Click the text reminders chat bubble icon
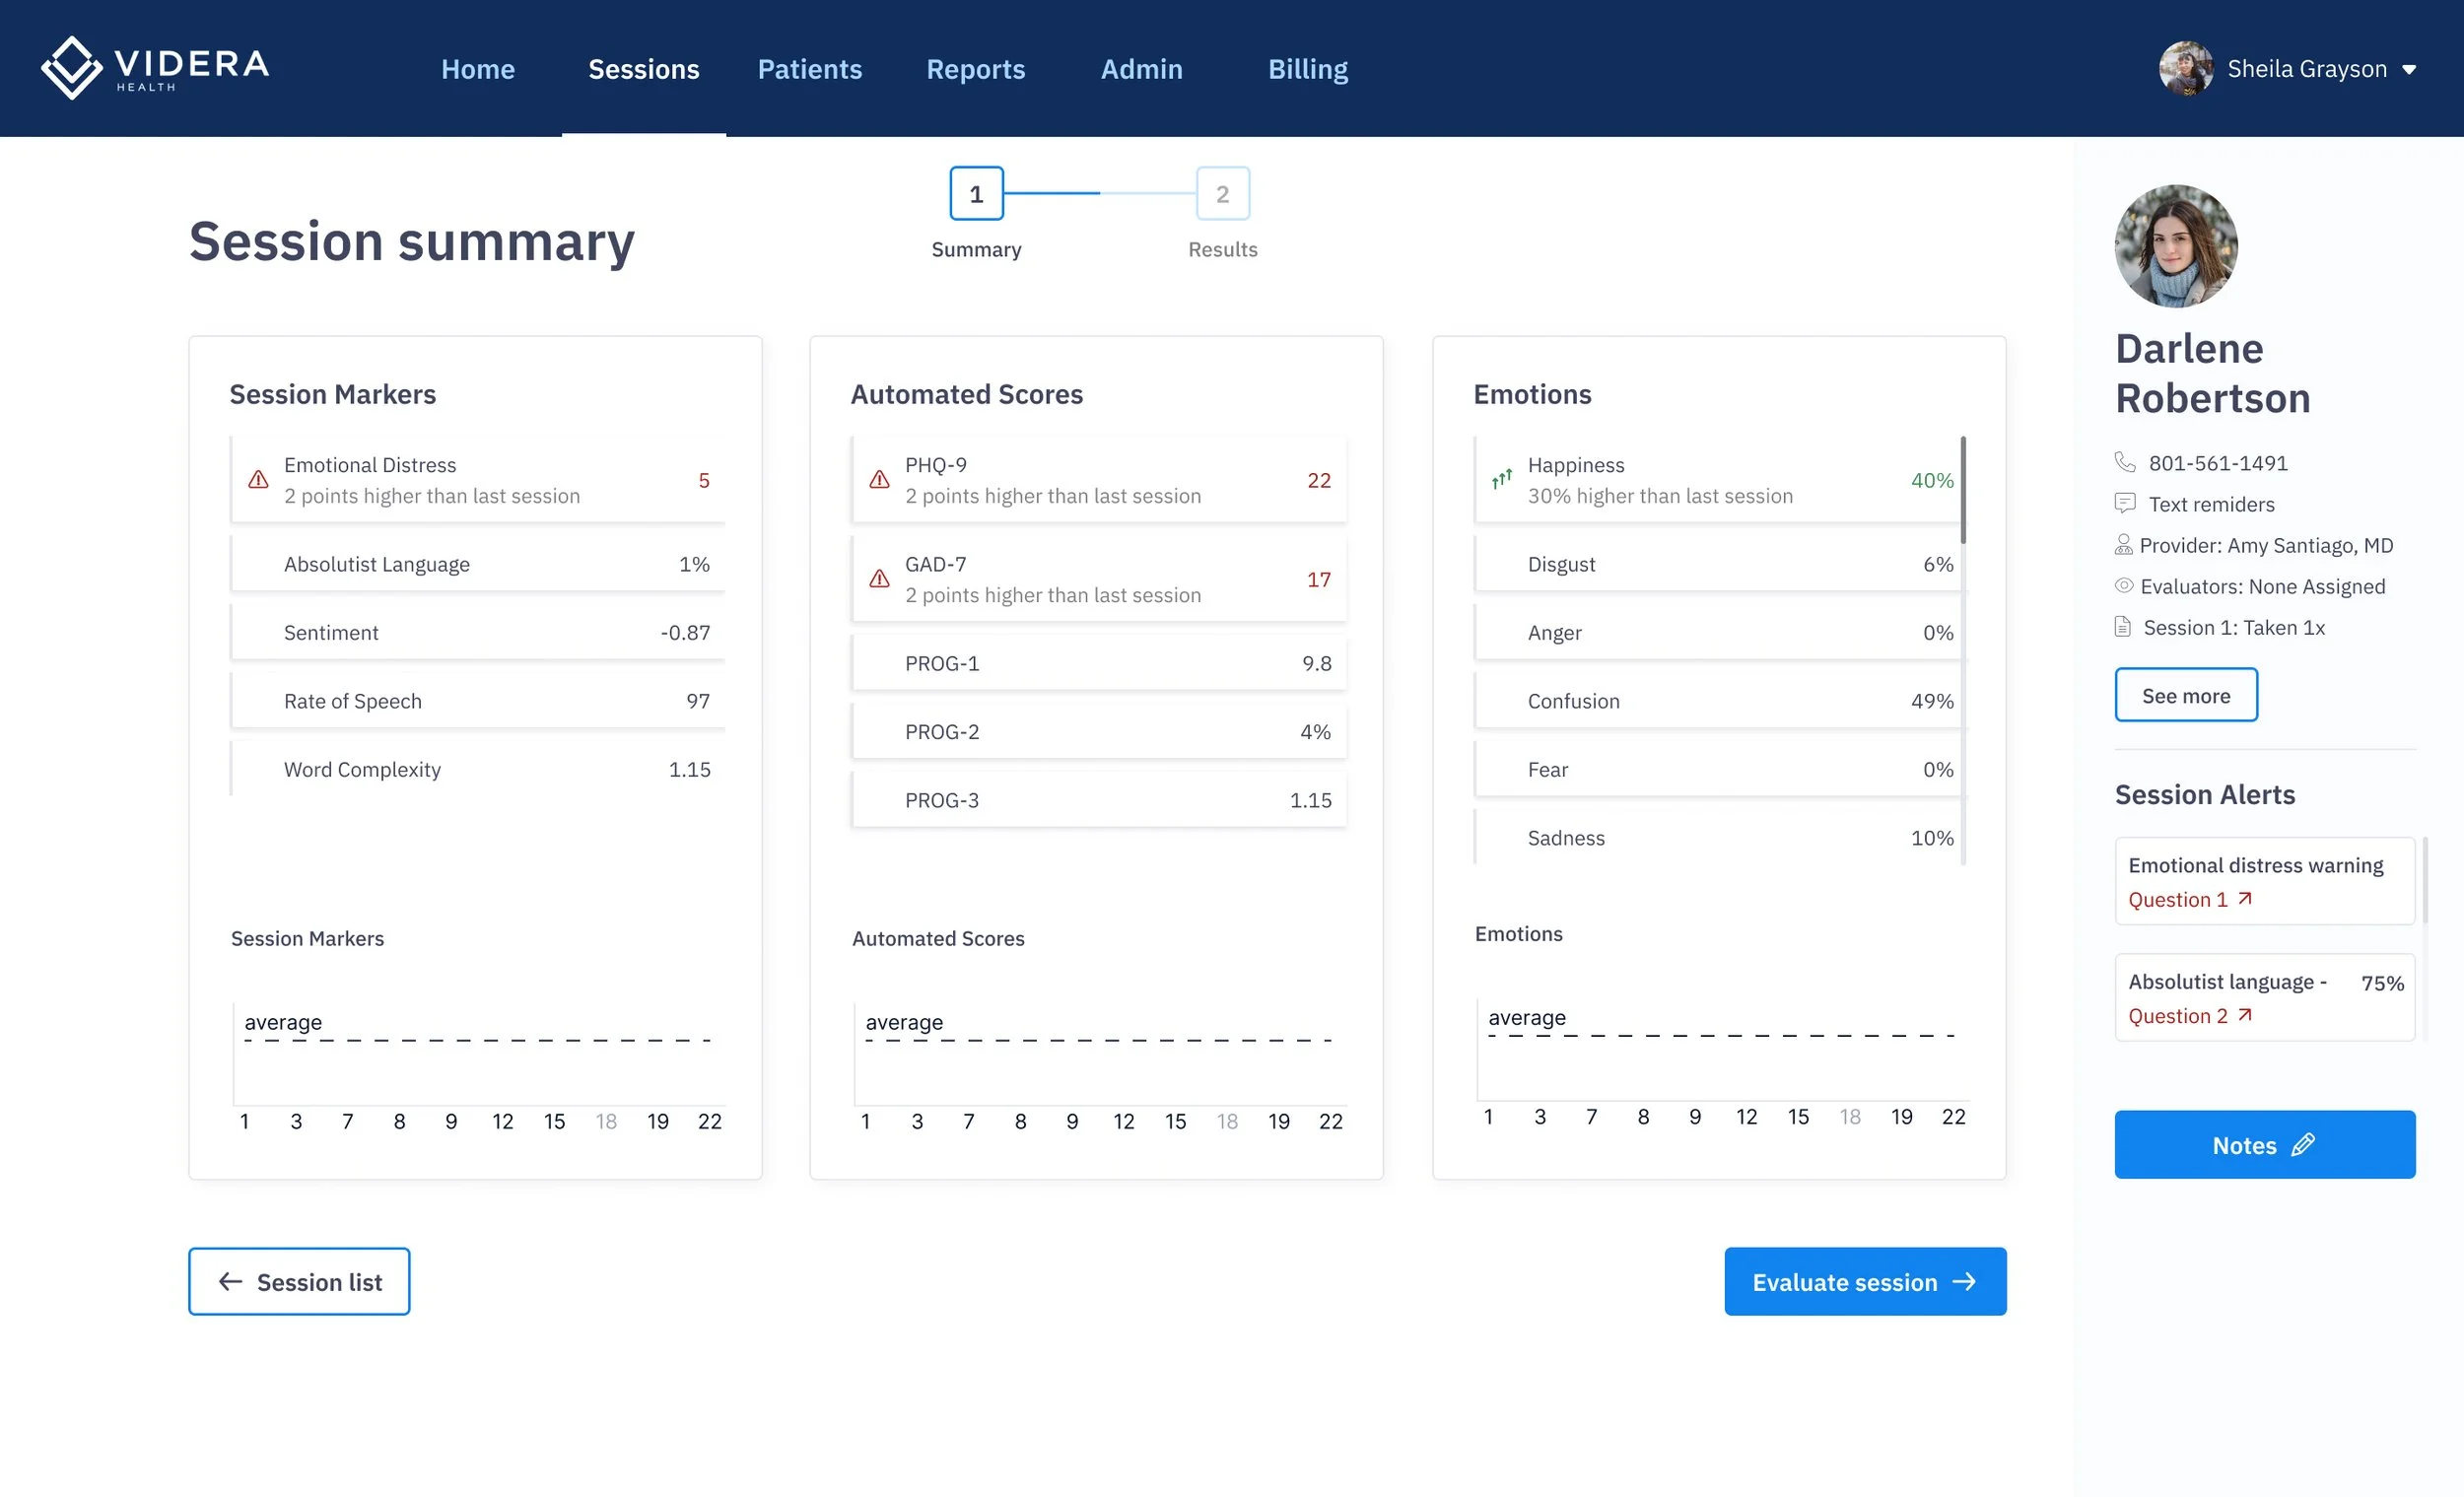Image resolution: width=2464 pixels, height=1497 pixels. (x=2125, y=503)
